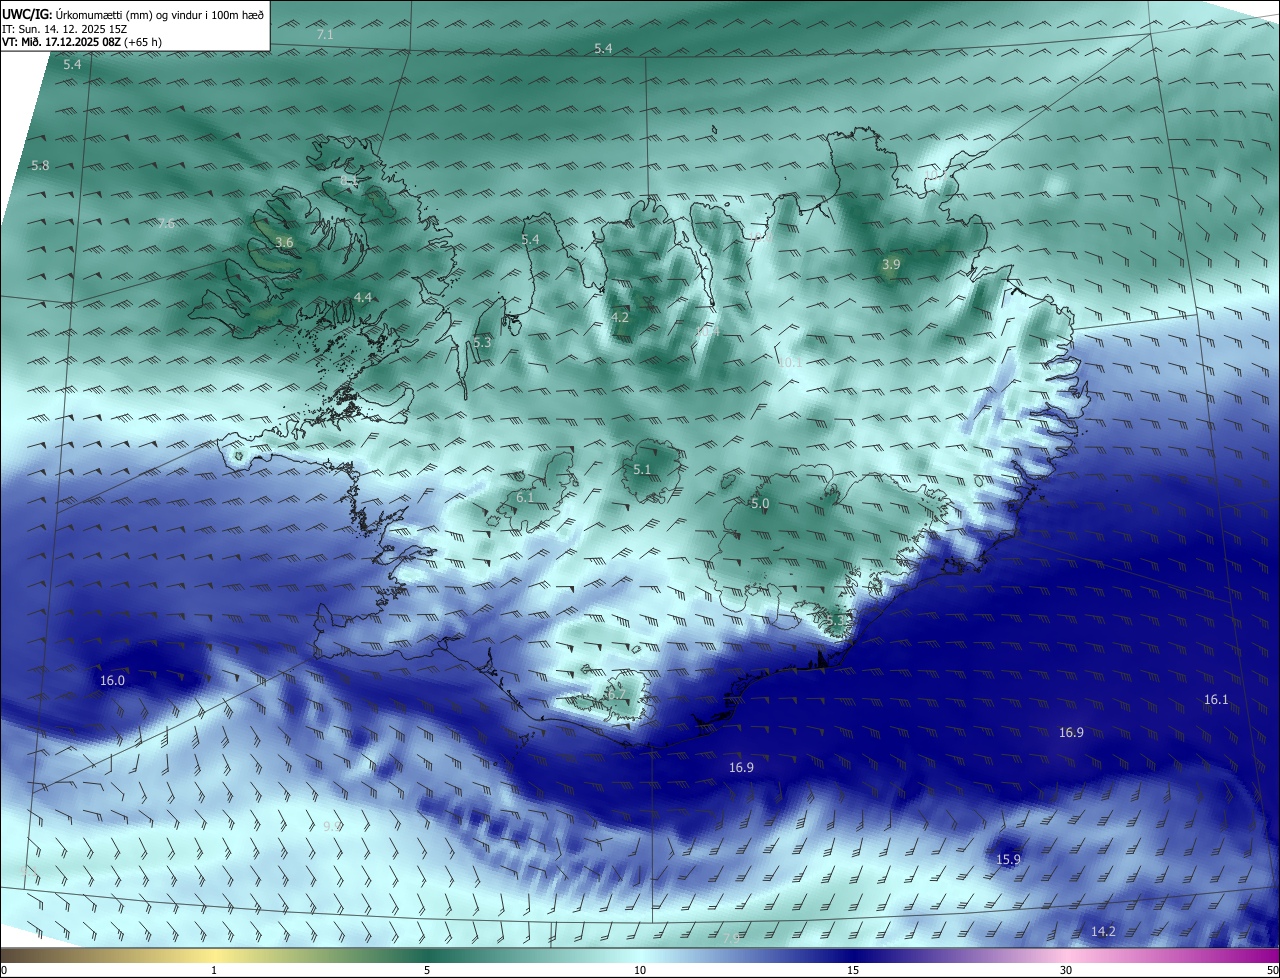Click the '0' tick on the color scale

pos(4,970)
